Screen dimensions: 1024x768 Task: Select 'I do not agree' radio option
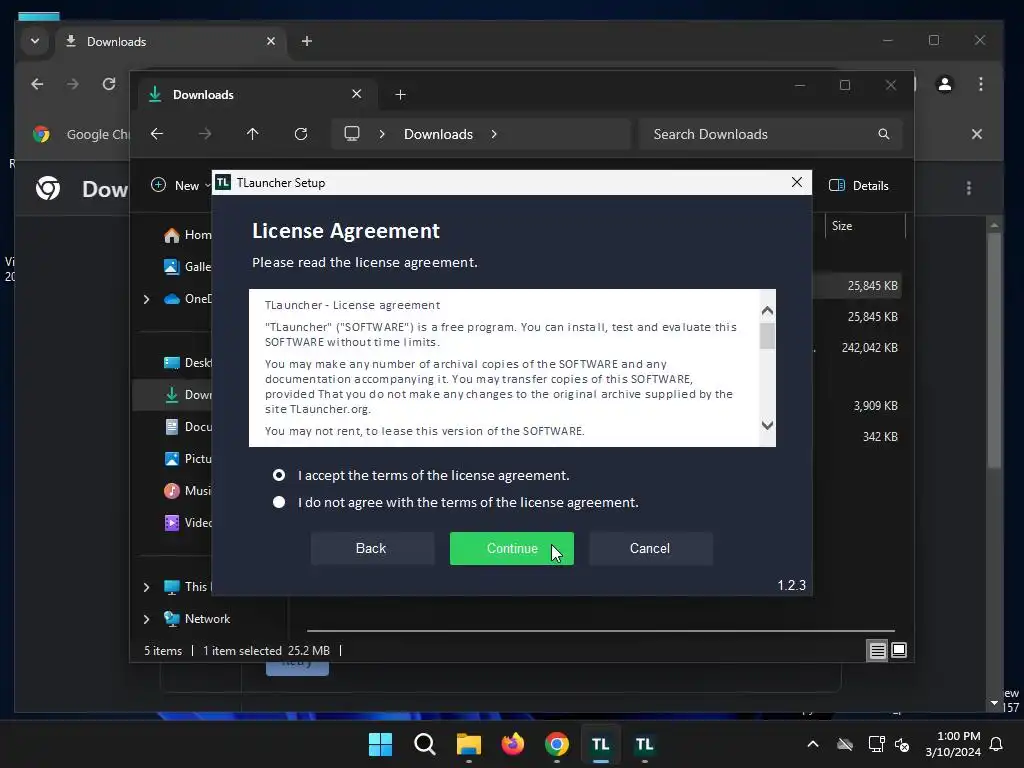[279, 502]
